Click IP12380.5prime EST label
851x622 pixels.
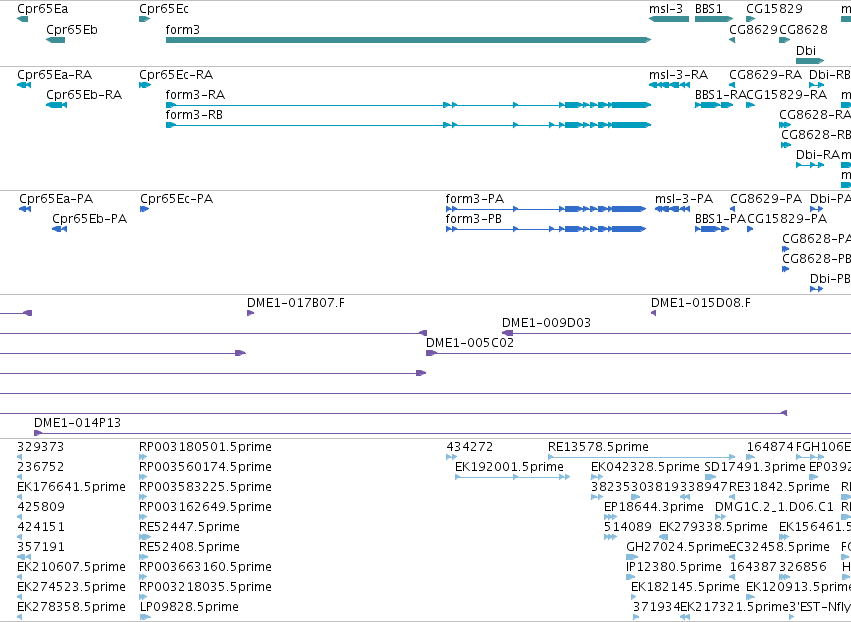(x=674, y=568)
